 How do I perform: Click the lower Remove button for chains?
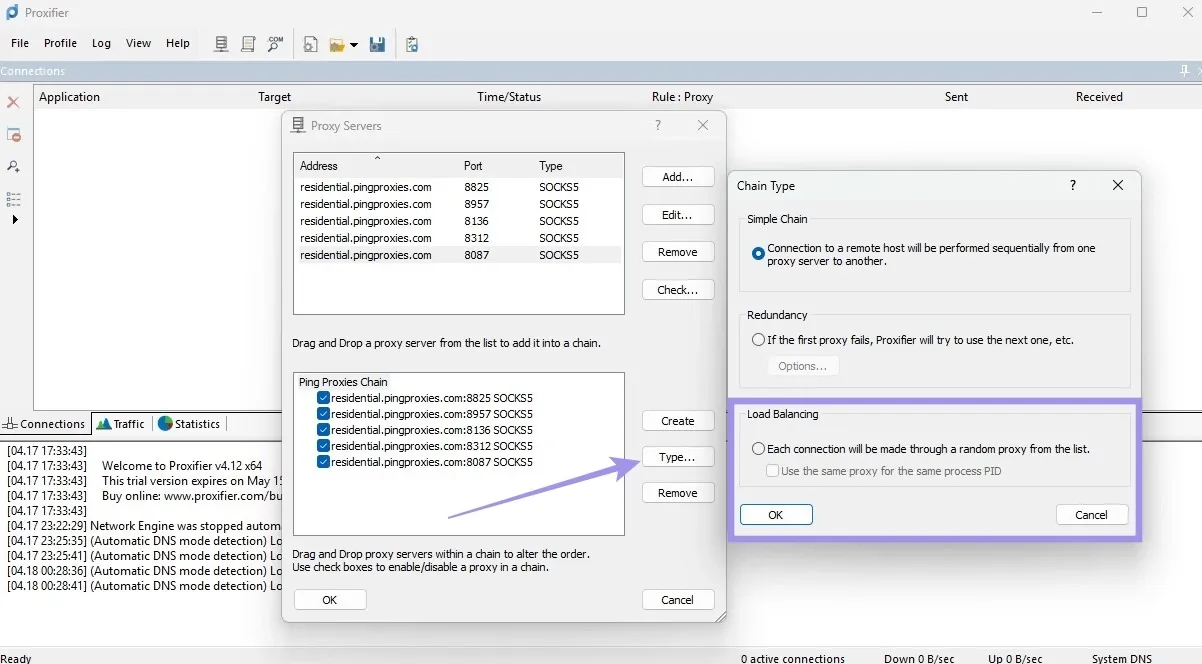pos(678,493)
